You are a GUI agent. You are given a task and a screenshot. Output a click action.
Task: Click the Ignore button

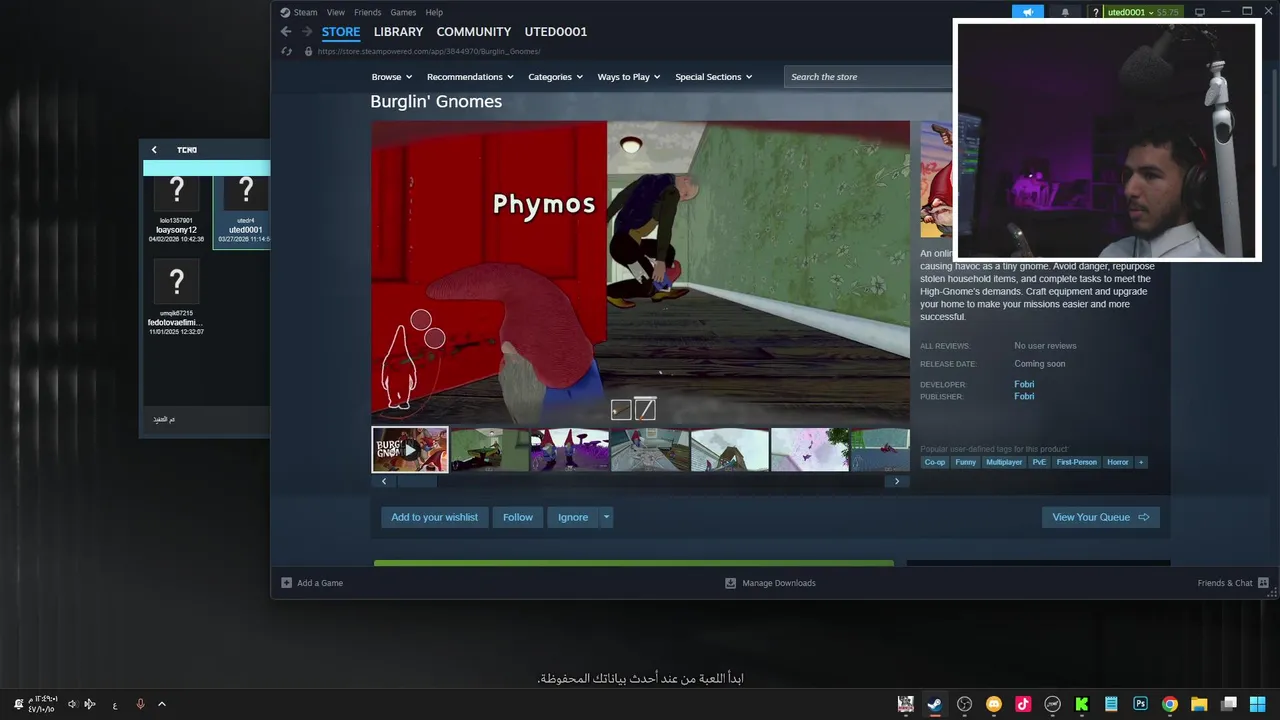click(x=573, y=517)
